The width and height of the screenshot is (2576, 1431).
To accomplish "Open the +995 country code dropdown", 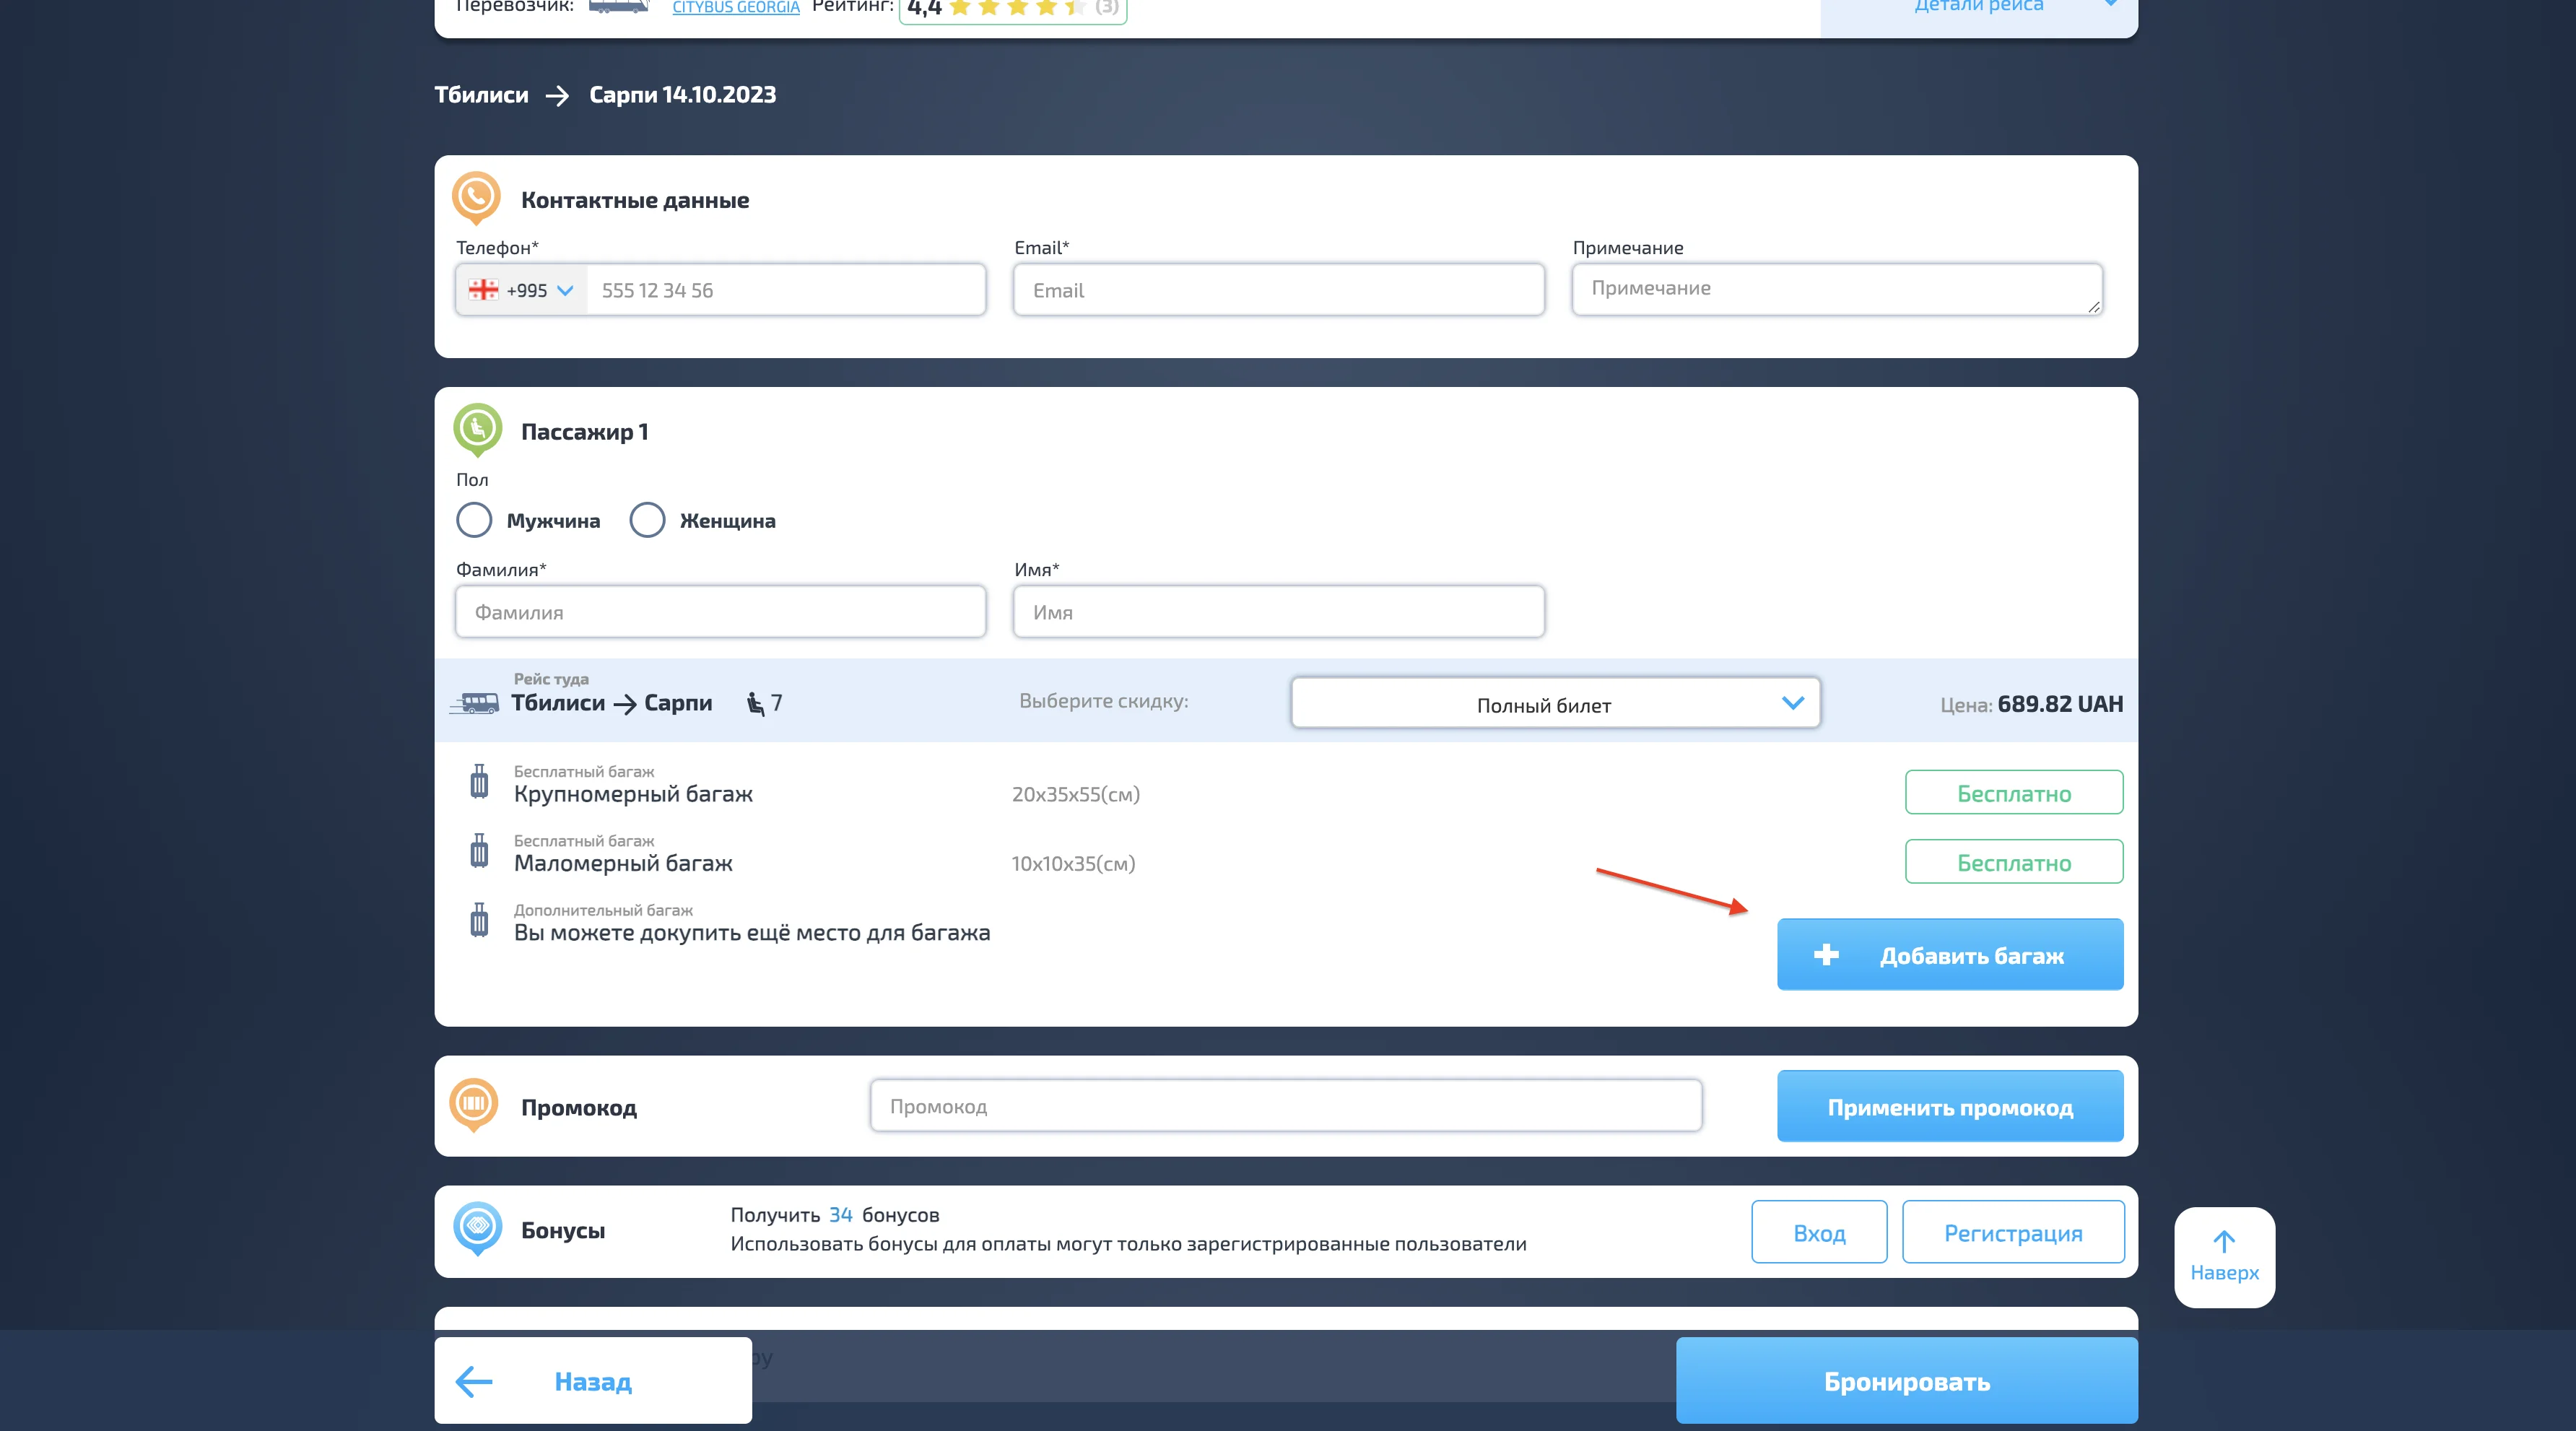I will click(x=522, y=290).
